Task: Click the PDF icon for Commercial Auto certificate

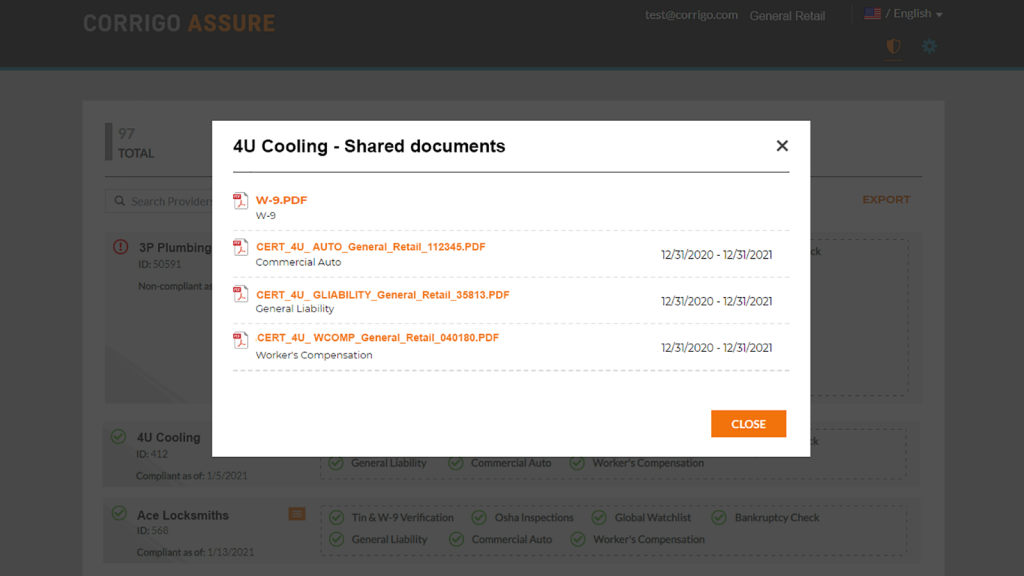Action: [240, 248]
